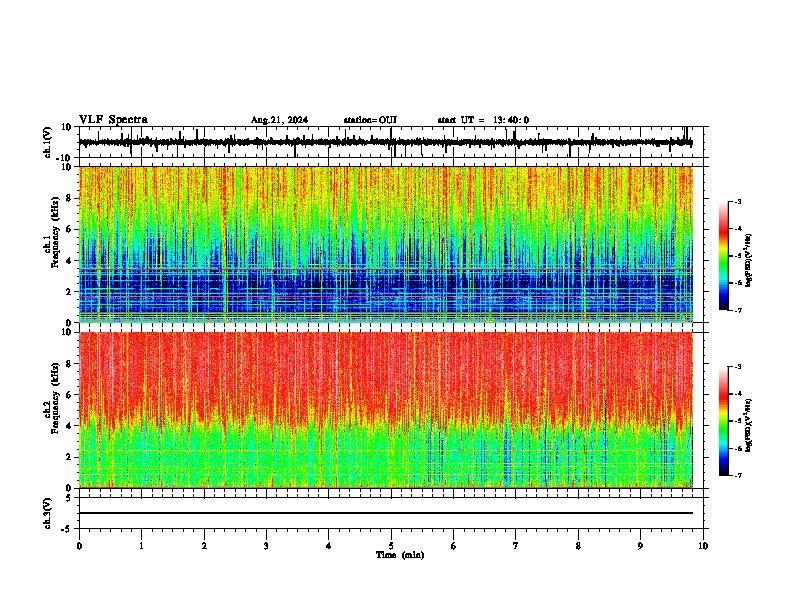
Task: Click the "2" kHz tick on ch.2 frequency axis
Action: 69,457
